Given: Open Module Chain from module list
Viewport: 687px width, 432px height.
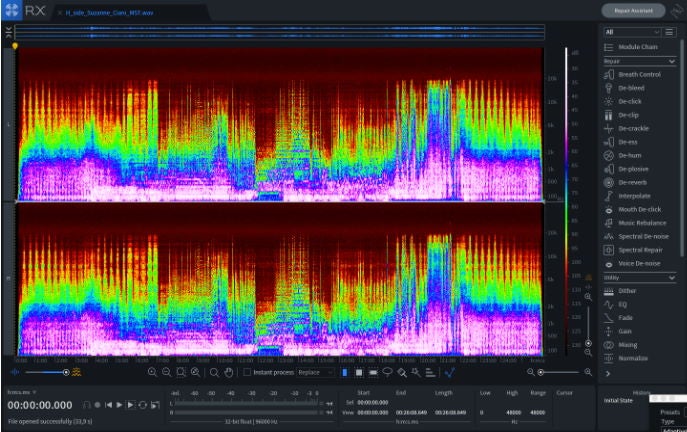Looking at the screenshot, I should pyautogui.click(x=637, y=47).
